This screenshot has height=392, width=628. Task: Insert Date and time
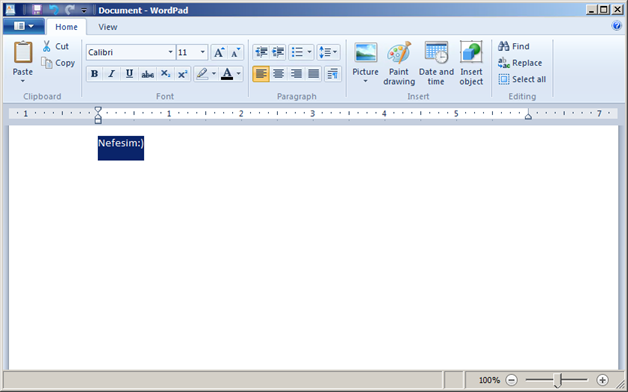(436, 63)
